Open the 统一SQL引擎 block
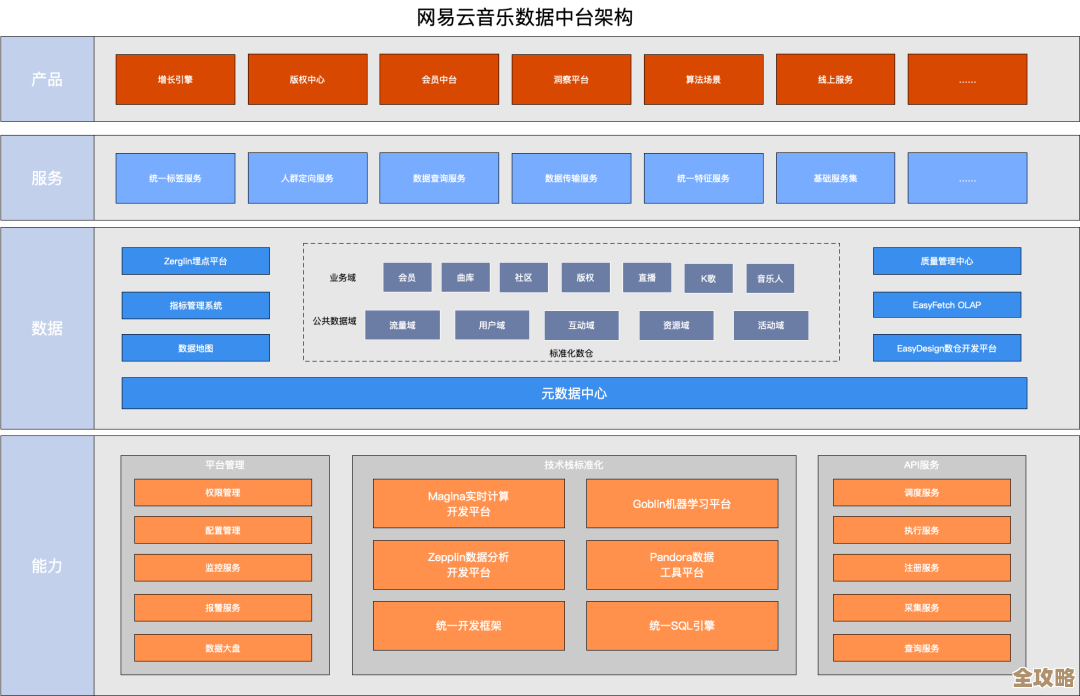The width and height of the screenshot is (1080, 696). pos(681,626)
